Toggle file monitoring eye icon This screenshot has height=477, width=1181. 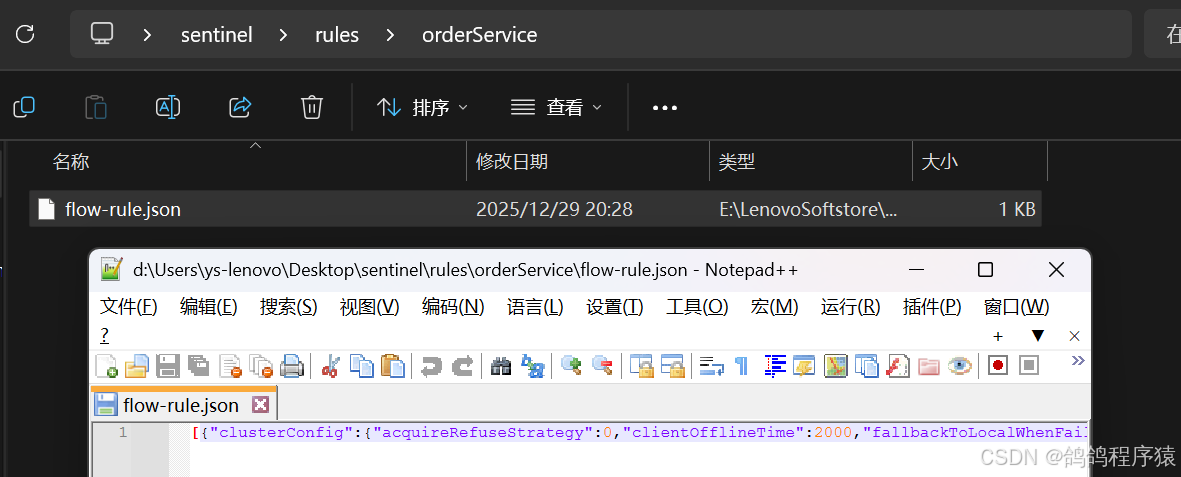pos(960,366)
